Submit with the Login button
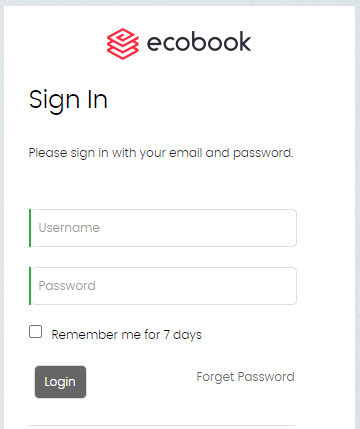Image resolution: width=360 pixels, height=429 pixels. [x=60, y=382]
